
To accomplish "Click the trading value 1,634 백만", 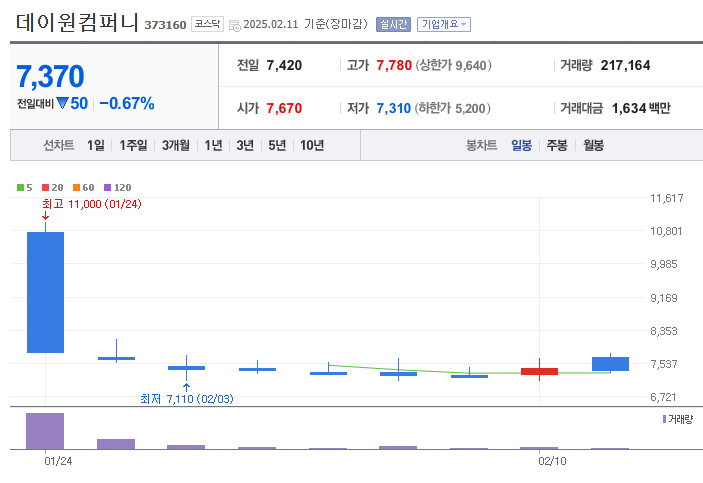I will (641, 109).
